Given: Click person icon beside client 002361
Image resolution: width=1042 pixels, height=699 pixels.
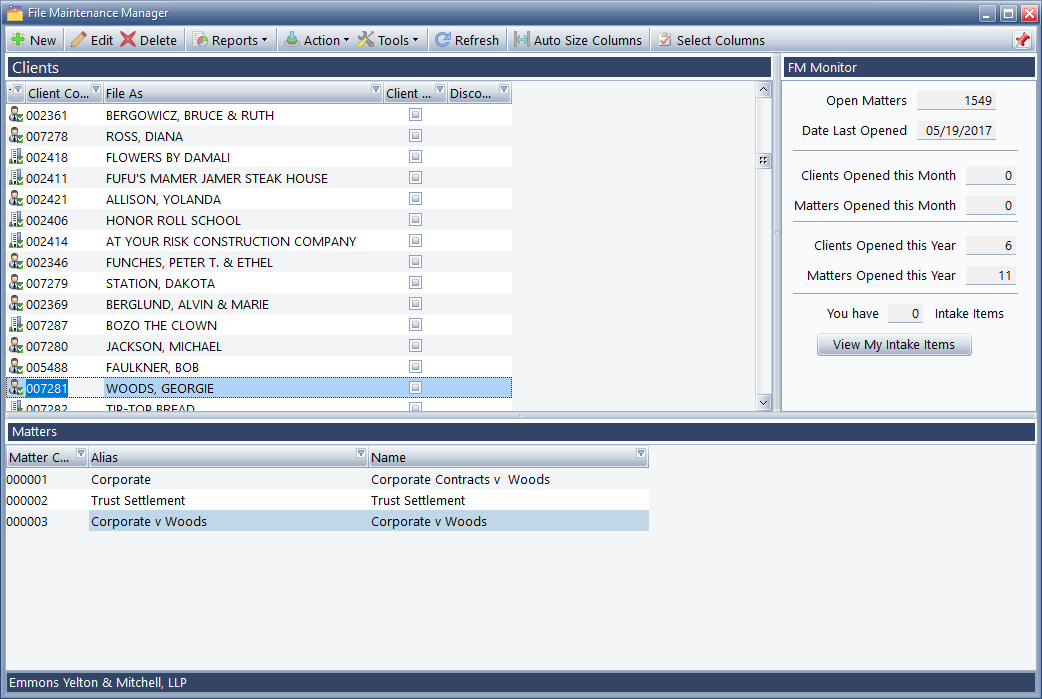Looking at the screenshot, I should pos(15,115).
